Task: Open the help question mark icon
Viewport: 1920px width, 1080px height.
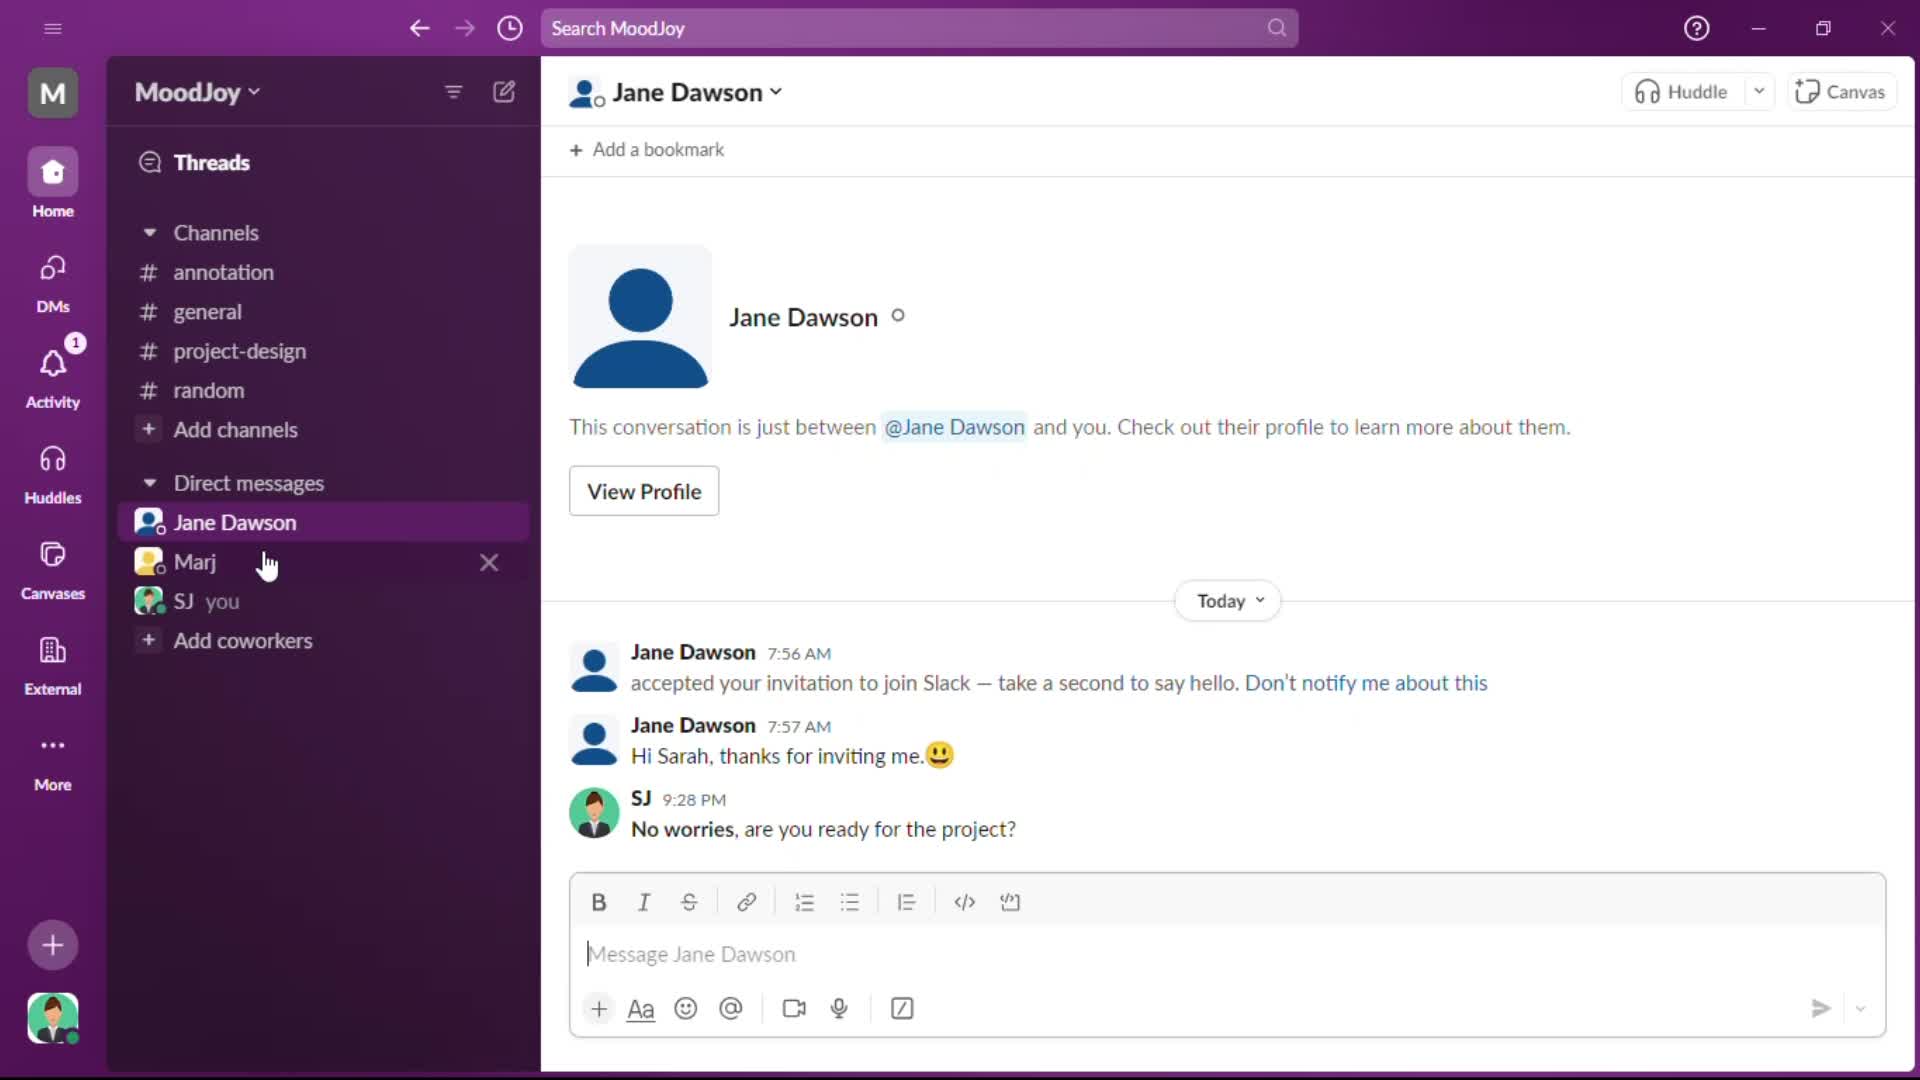Action: (x=1697, y=28)
